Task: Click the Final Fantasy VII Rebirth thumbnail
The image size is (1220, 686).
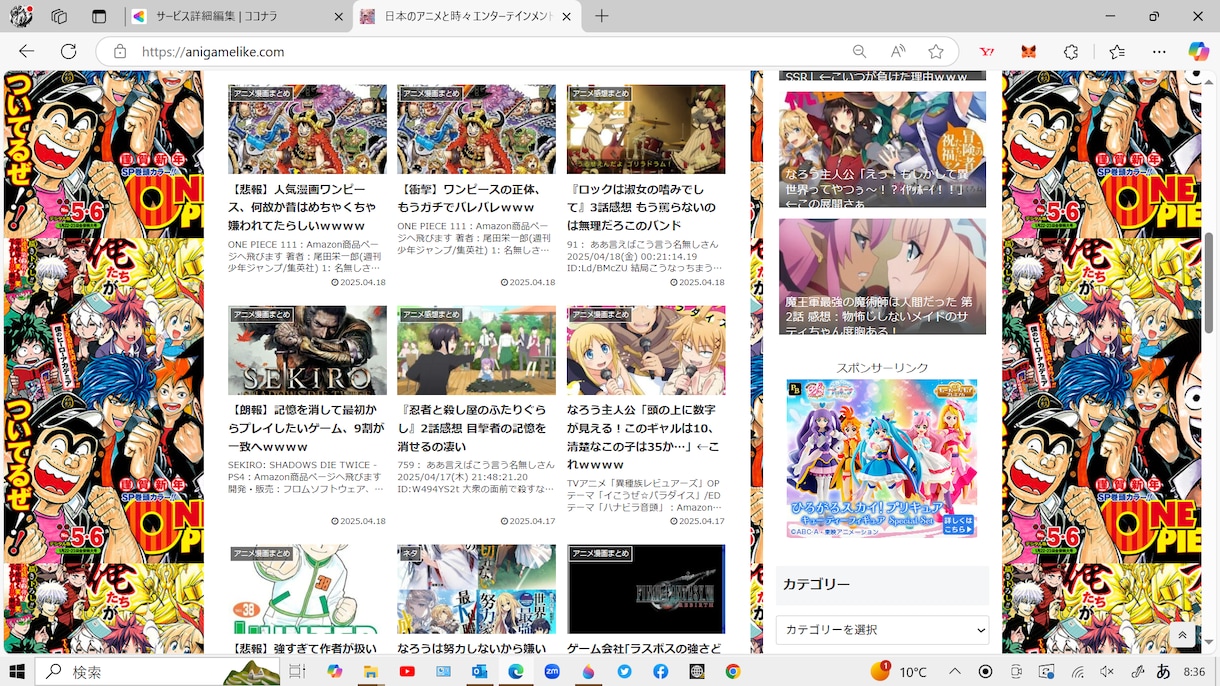Action: pos(646,589)
